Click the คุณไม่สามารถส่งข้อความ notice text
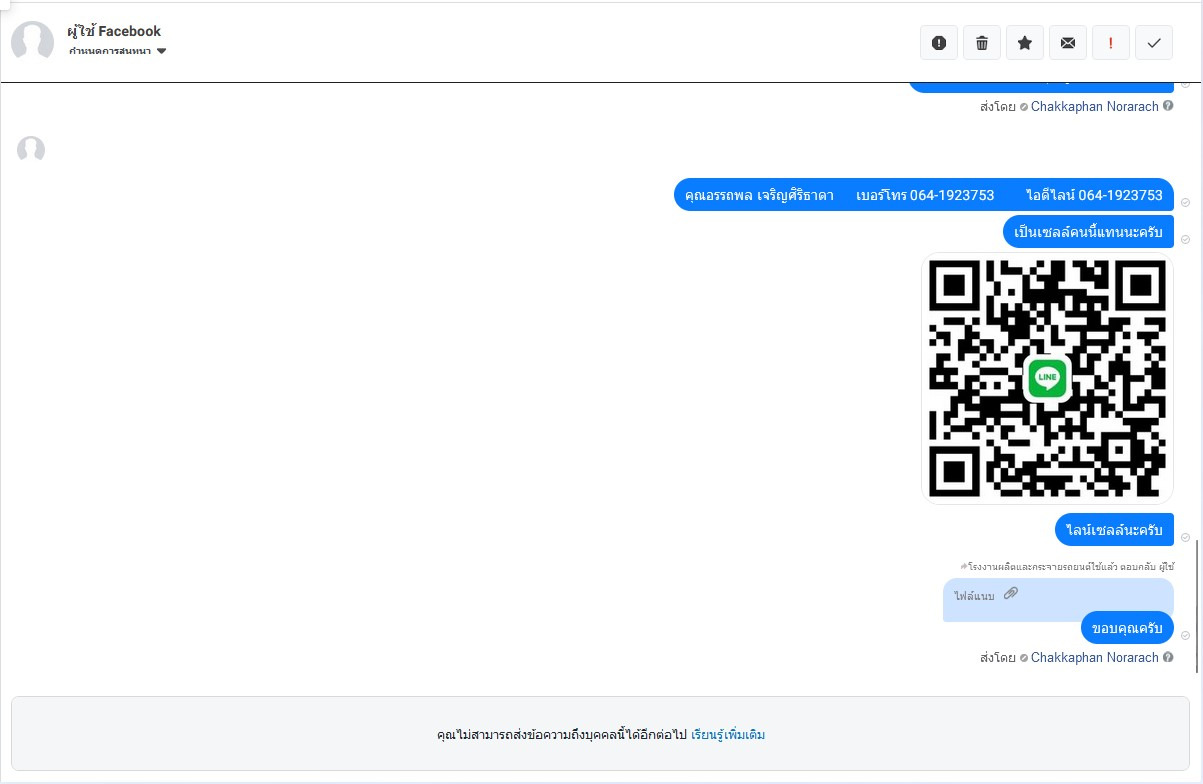 coord(562,734)
